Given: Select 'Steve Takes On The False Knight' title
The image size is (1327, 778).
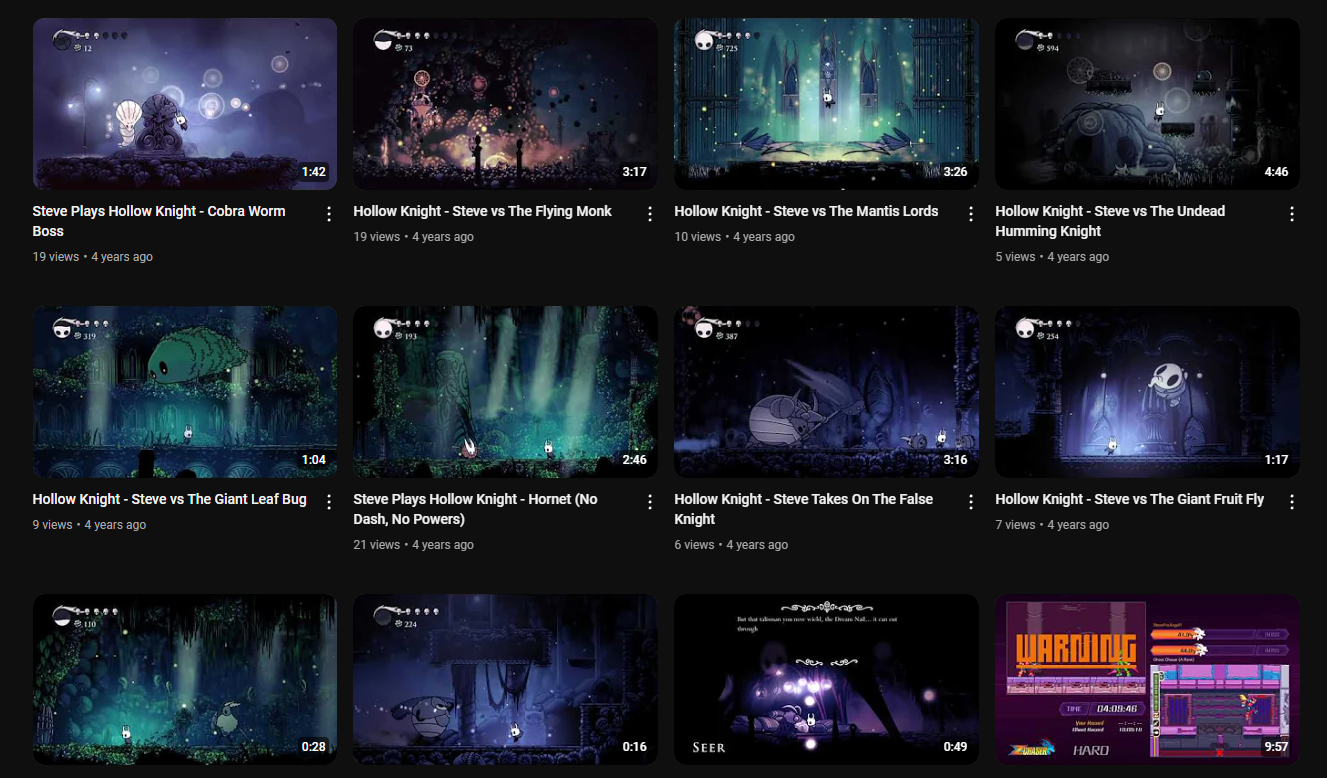Looking at the screenshot, I should (x=803, y=508).
